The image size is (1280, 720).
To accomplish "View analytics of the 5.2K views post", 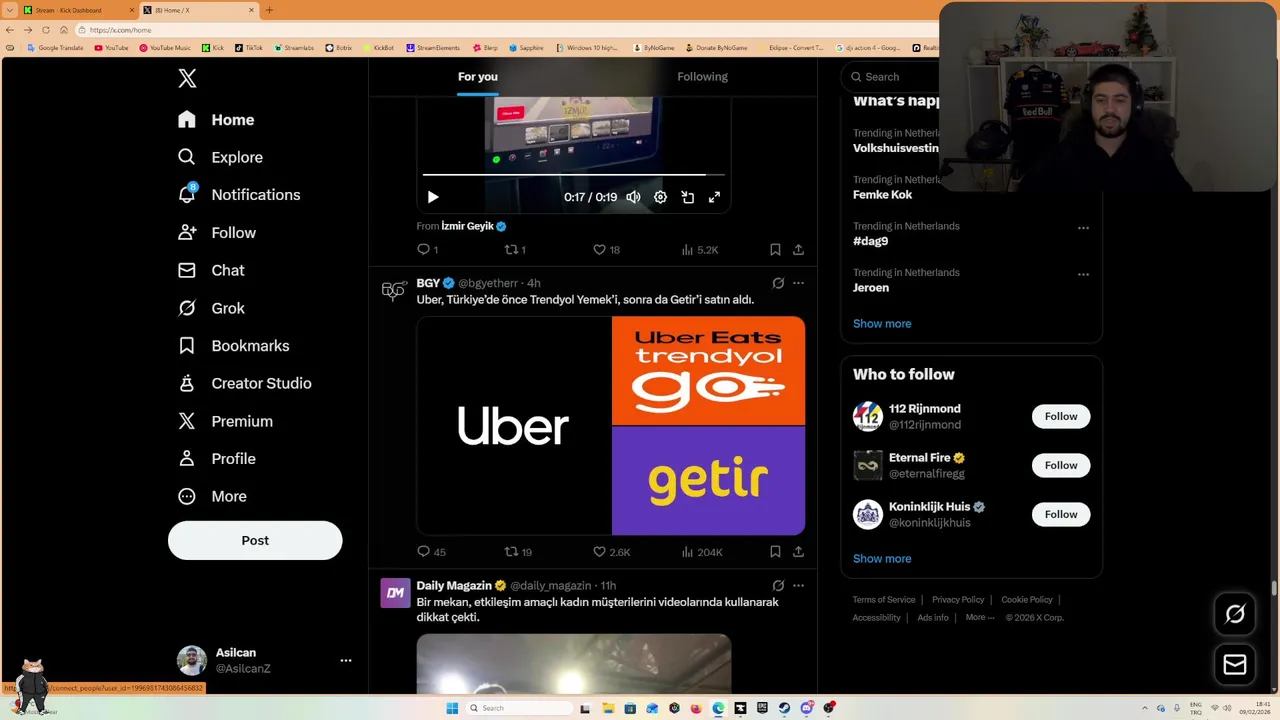I will pyautogui.click(x=699, y=249).
